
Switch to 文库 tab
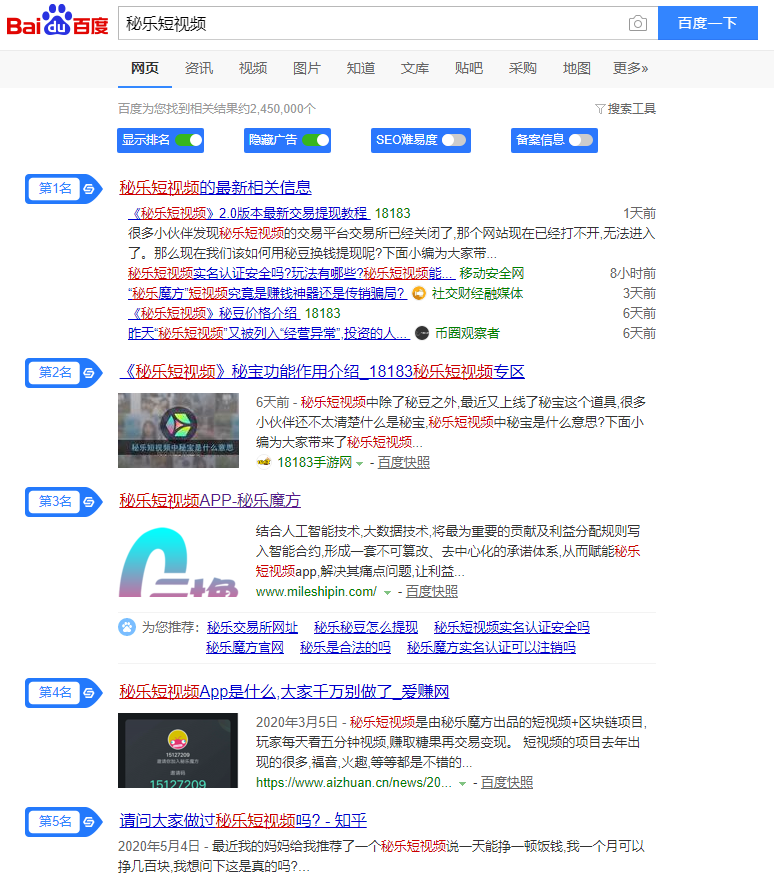pos(415,69)
